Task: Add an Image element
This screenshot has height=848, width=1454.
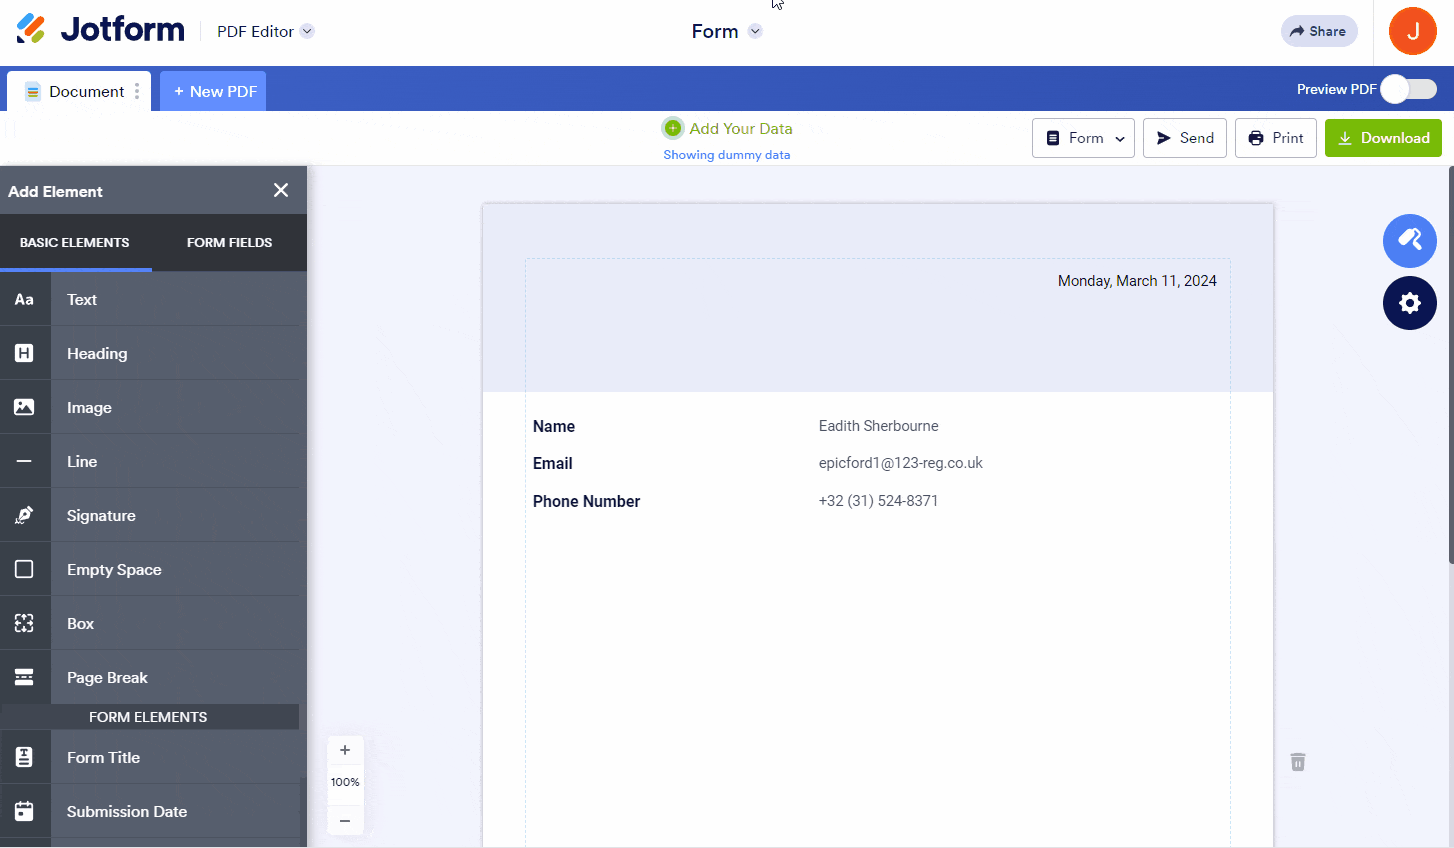Action: click(x=150, y=407)
